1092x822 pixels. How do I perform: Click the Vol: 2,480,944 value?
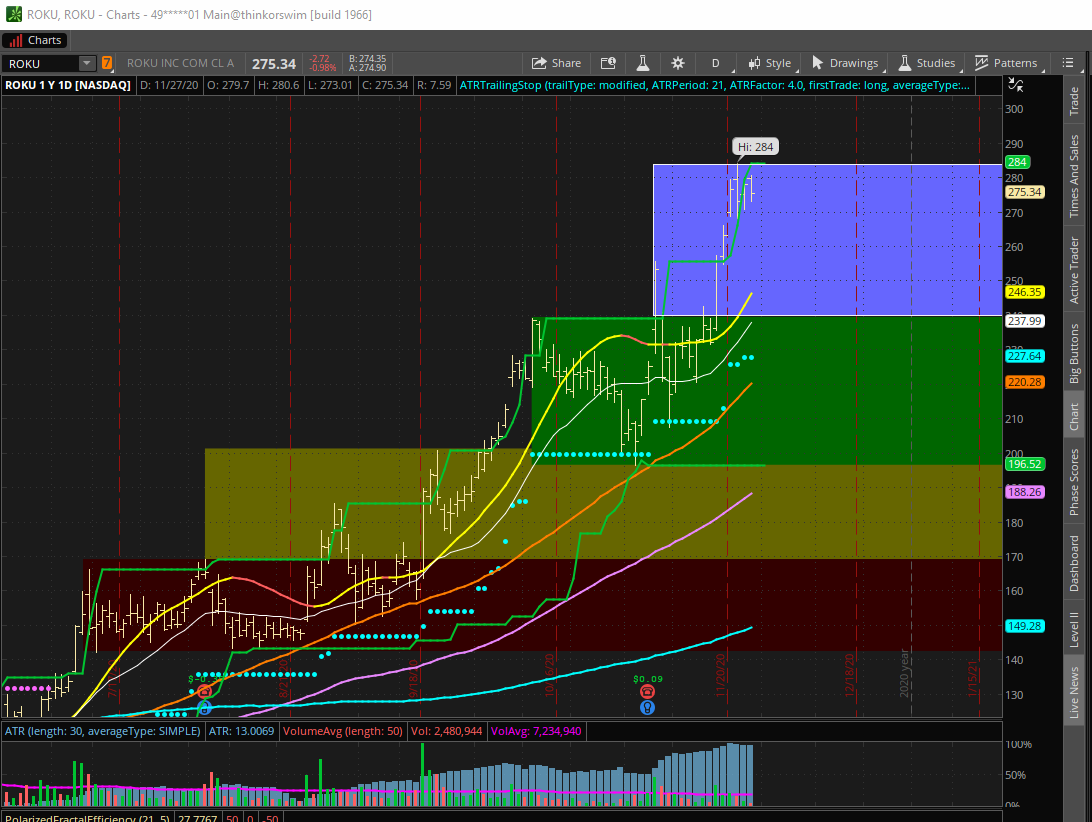[446, 731]
